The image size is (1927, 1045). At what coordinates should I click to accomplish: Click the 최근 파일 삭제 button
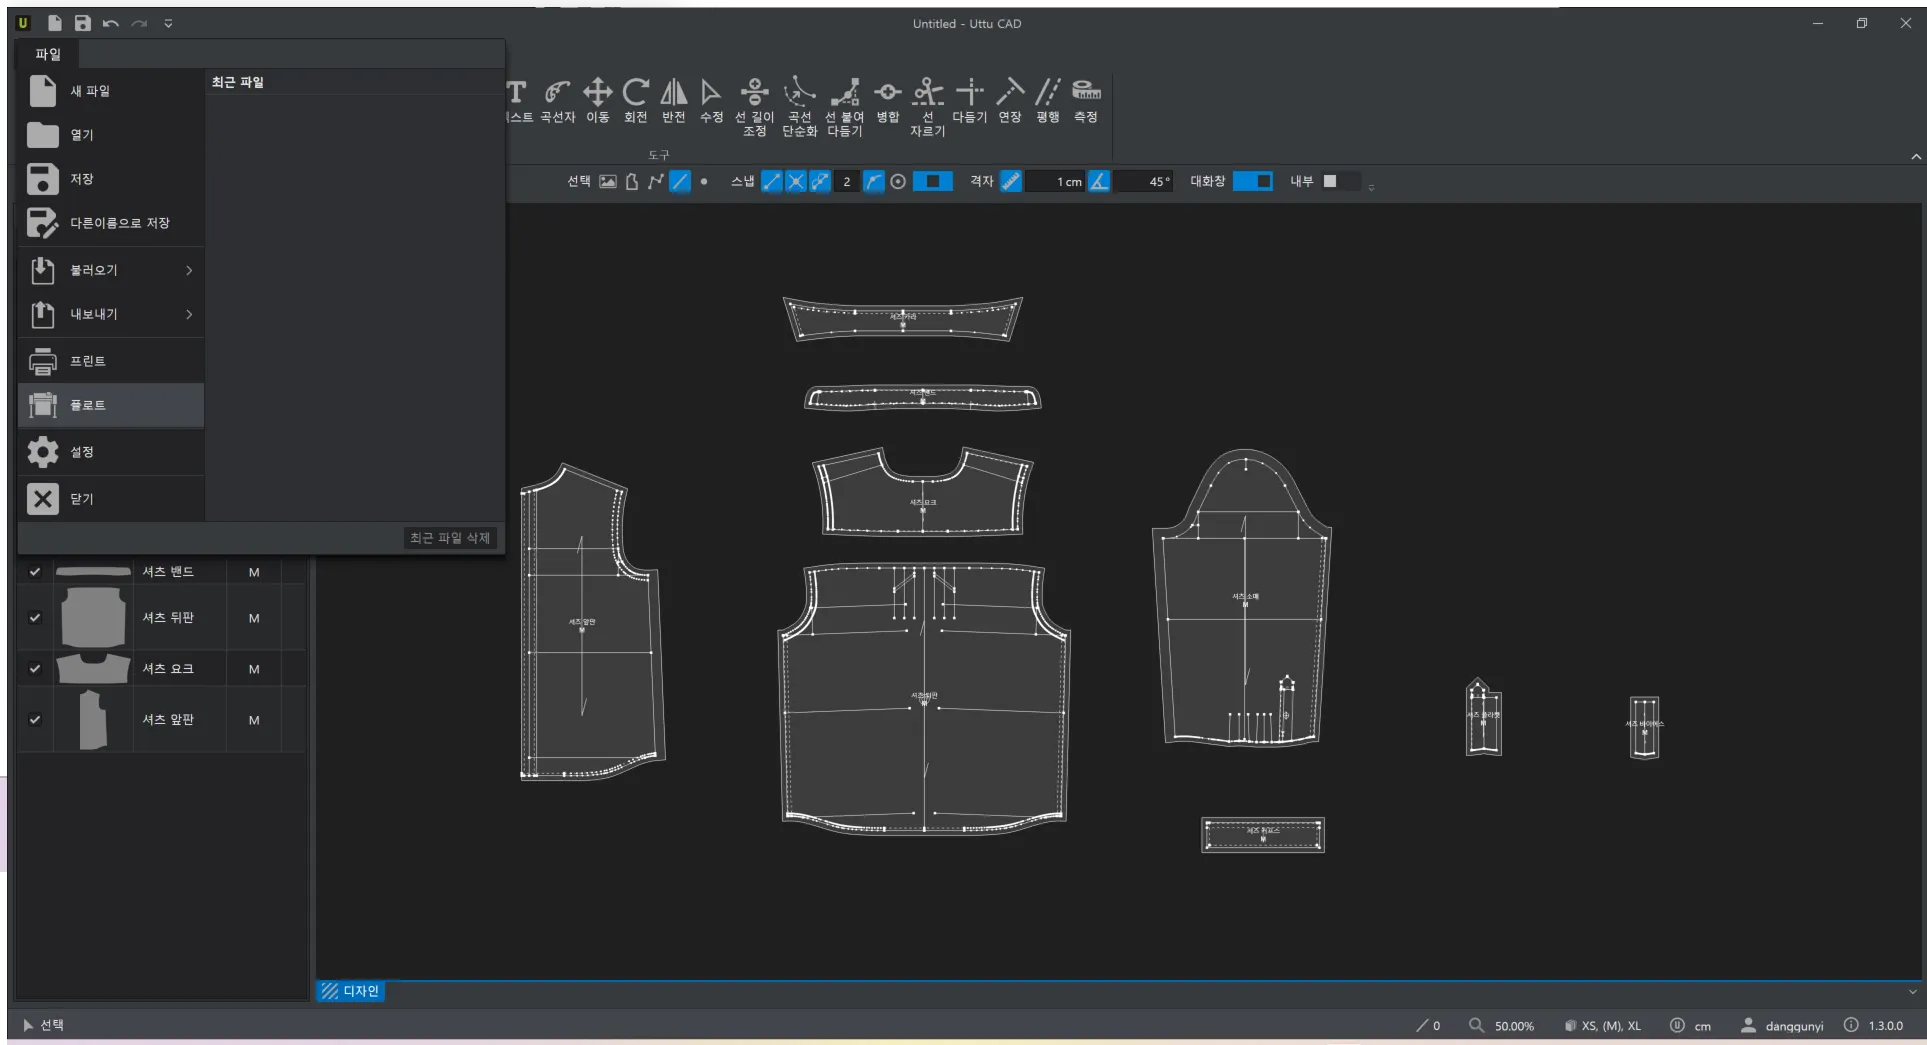point(449,538)
